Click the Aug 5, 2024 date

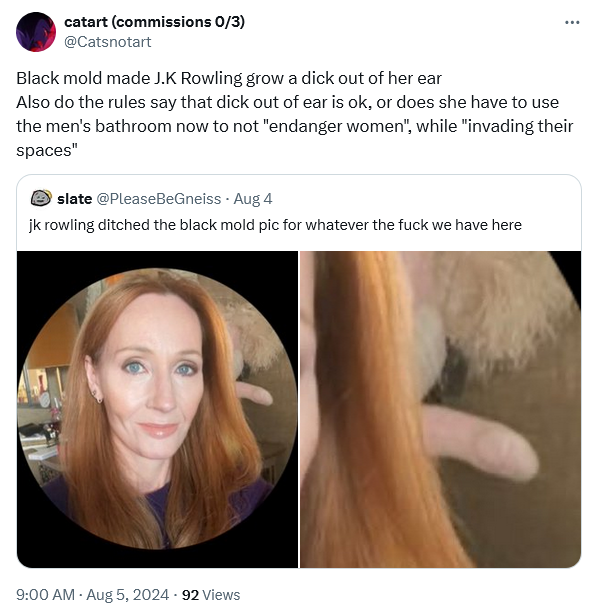pyautogui.click(x=127, y=595)
